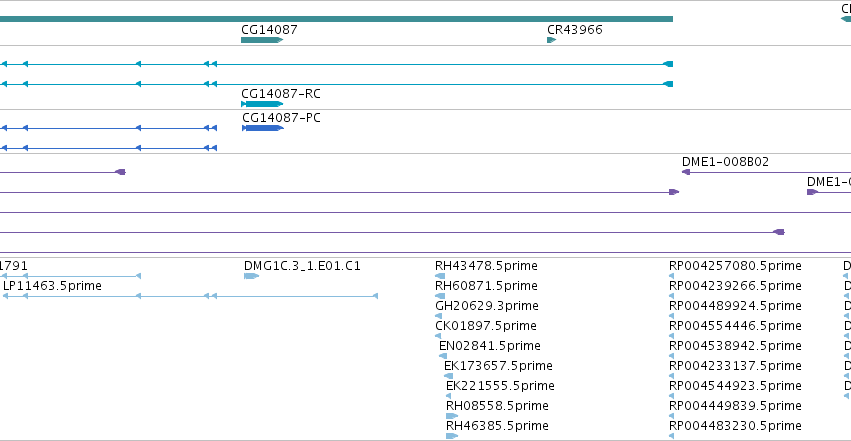Select the long teal gene span bar at top
Image resolution: width=851 pixels, height=441 pixels.
coord(336,19)
